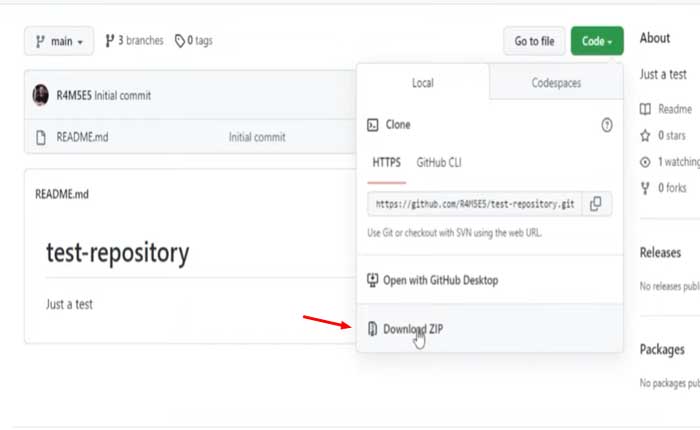This screenshot has width=700, height=430.
Task: Open the Initial commit message beside R4M5E5
Action: click(x=123, y=96)
